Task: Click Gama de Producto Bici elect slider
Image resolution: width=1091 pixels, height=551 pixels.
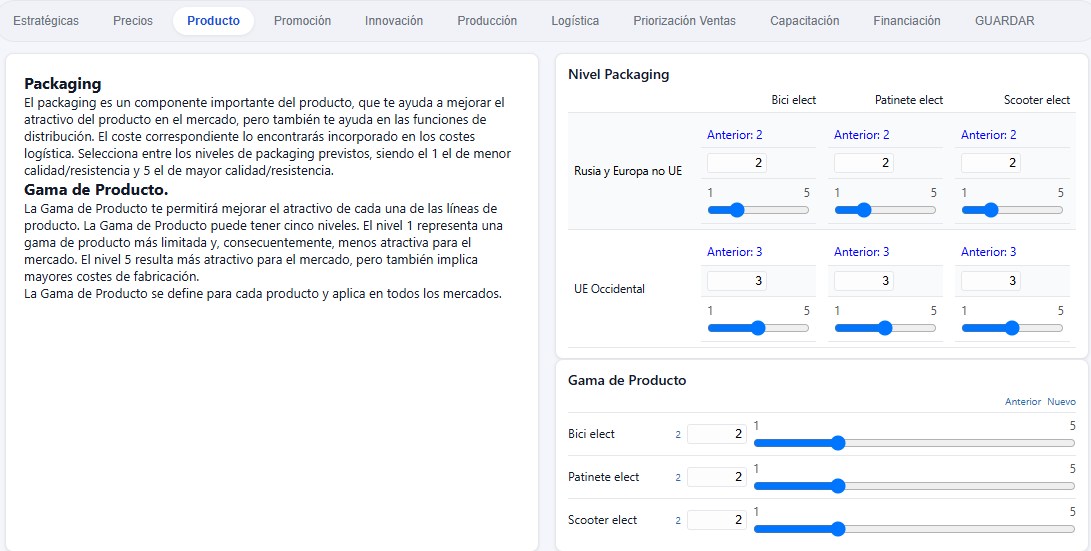Action: pos(914,443)
